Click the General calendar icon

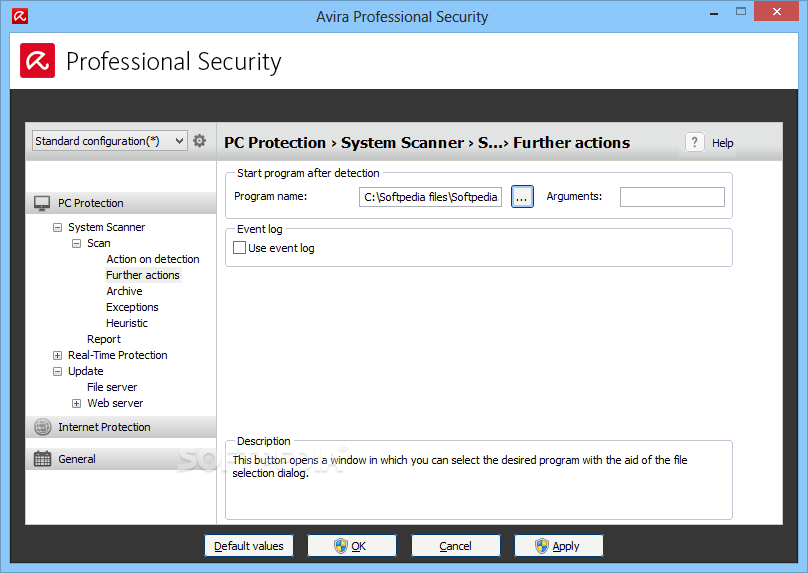click(42, 459)
